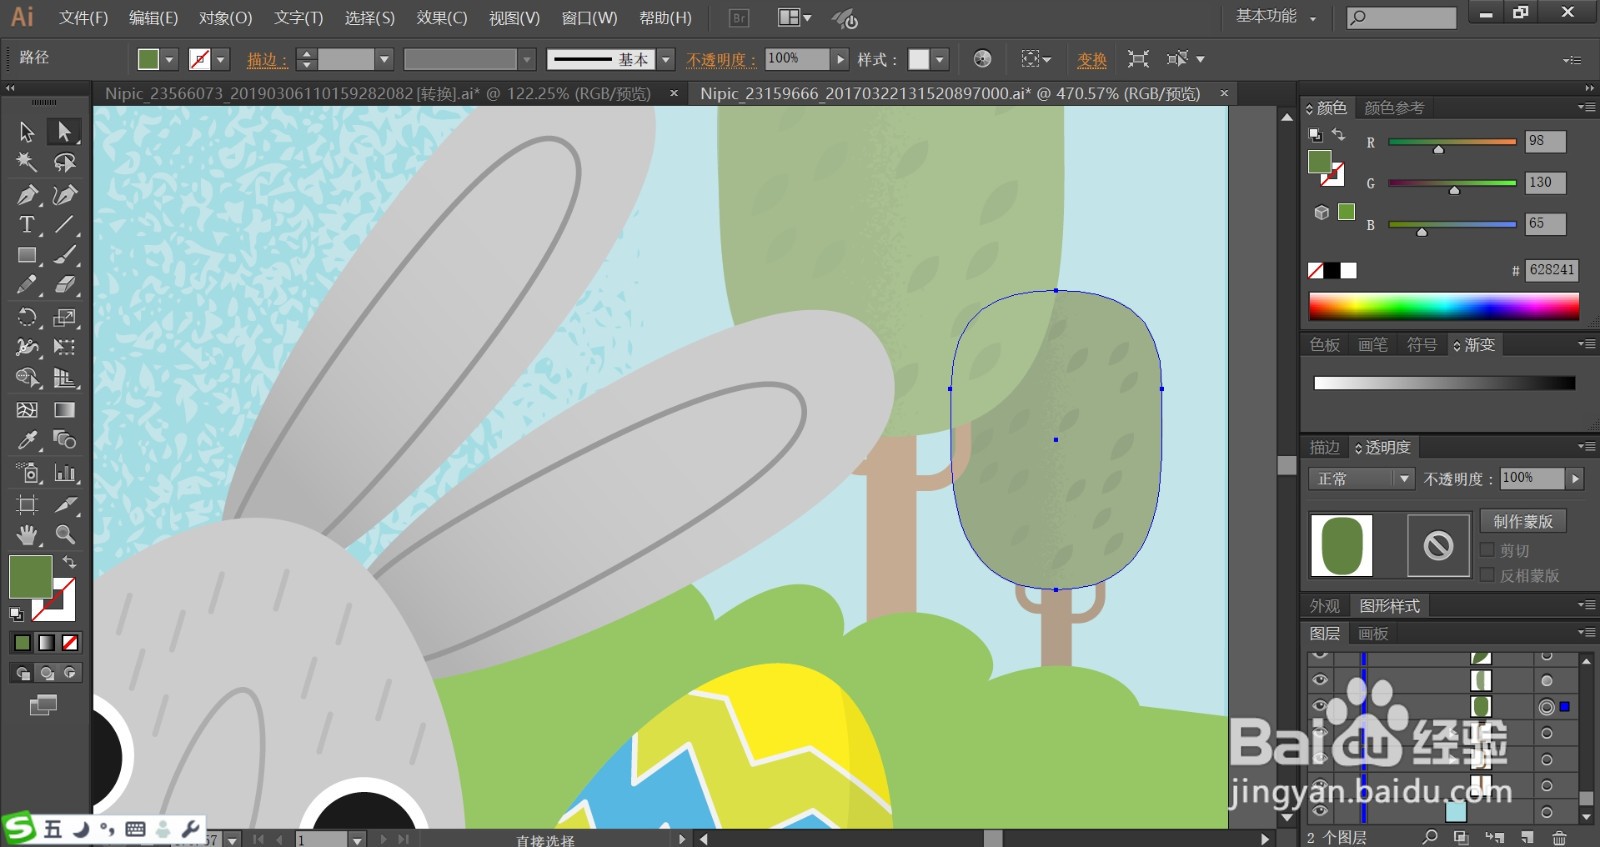The width and height of the screenshot is (1600, 847).
Task: Open brush definition 基本 dropdown
Action: point(666,60)
